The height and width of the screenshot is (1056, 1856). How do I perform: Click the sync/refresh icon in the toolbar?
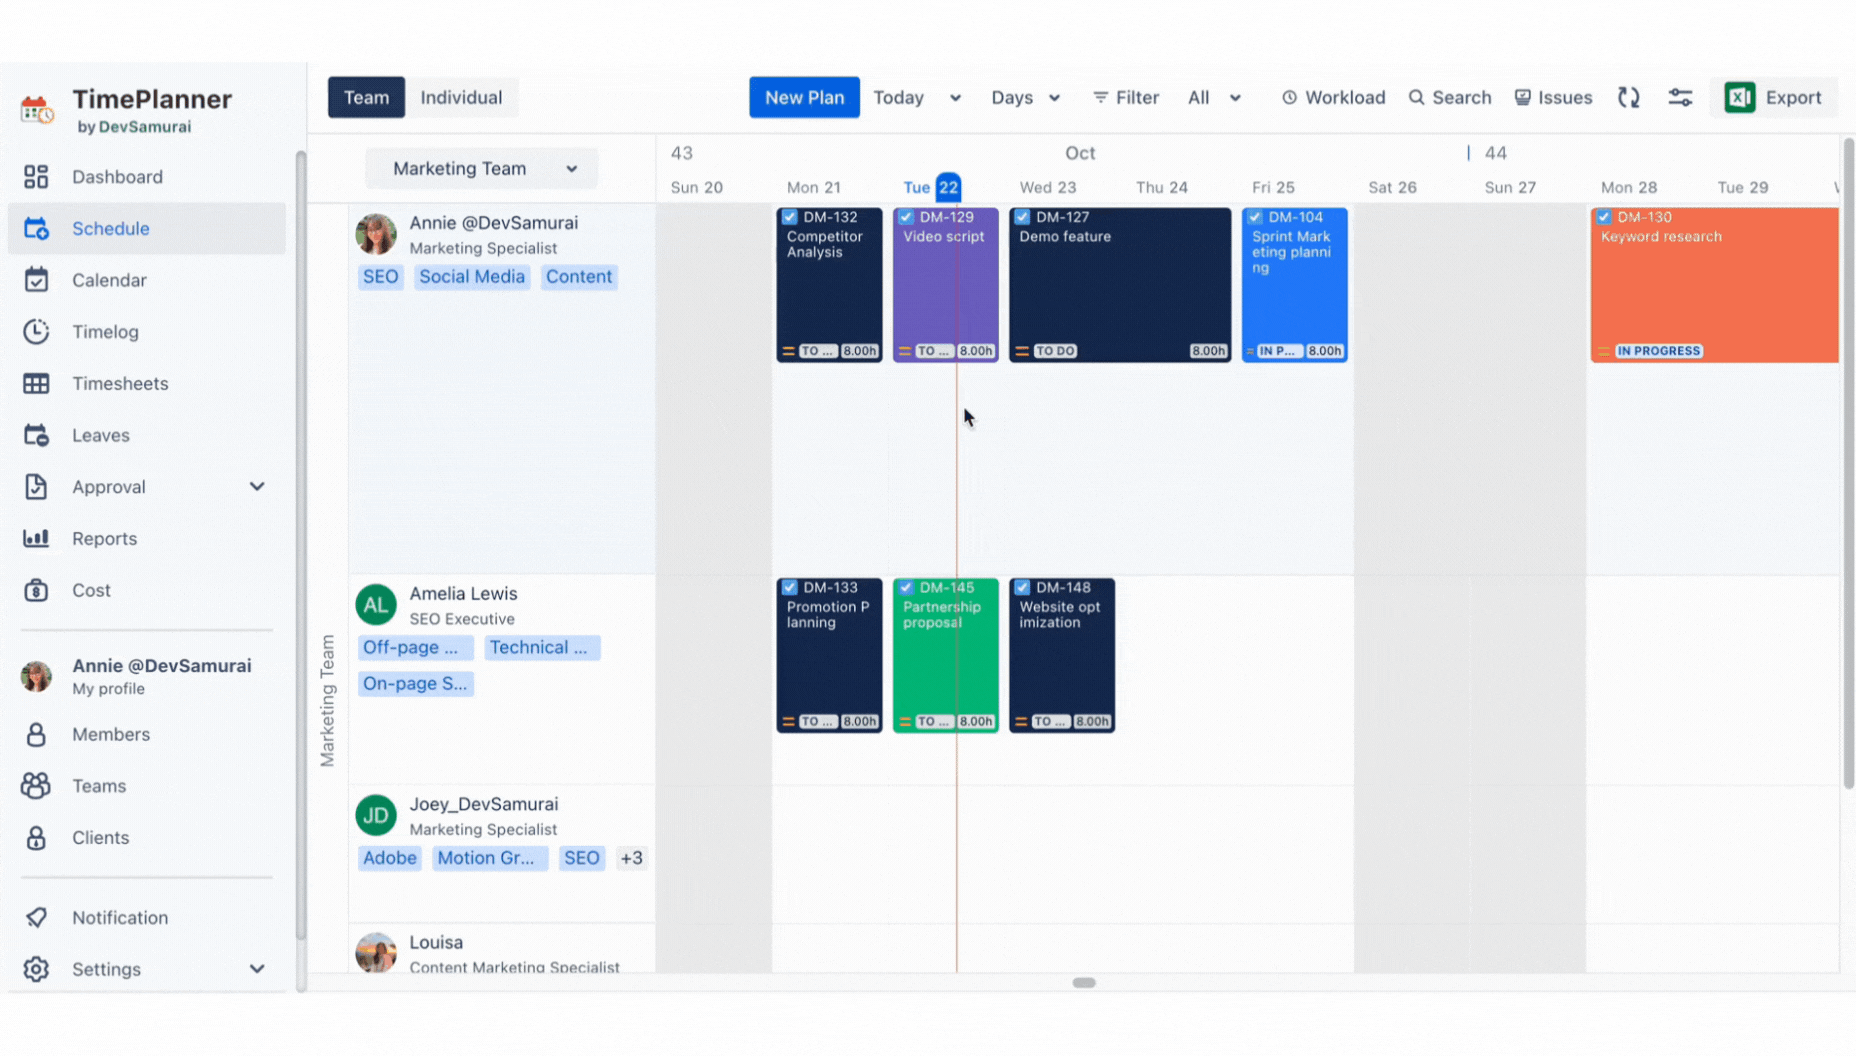tap(1628, 97)
